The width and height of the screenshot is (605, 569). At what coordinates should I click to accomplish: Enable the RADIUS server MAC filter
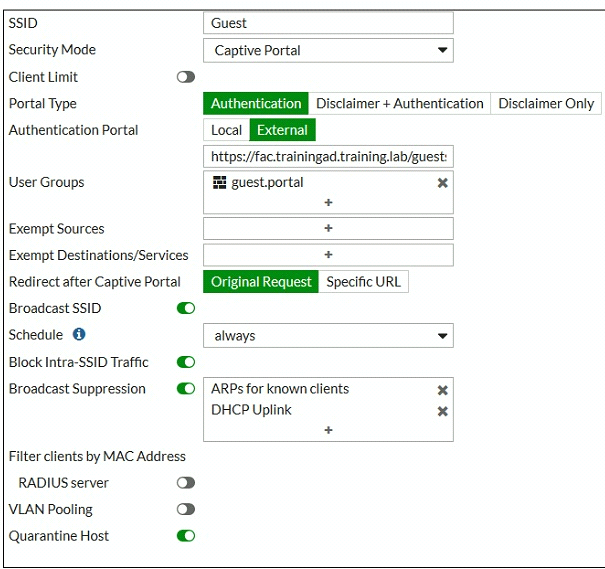(x=186, y=483)
